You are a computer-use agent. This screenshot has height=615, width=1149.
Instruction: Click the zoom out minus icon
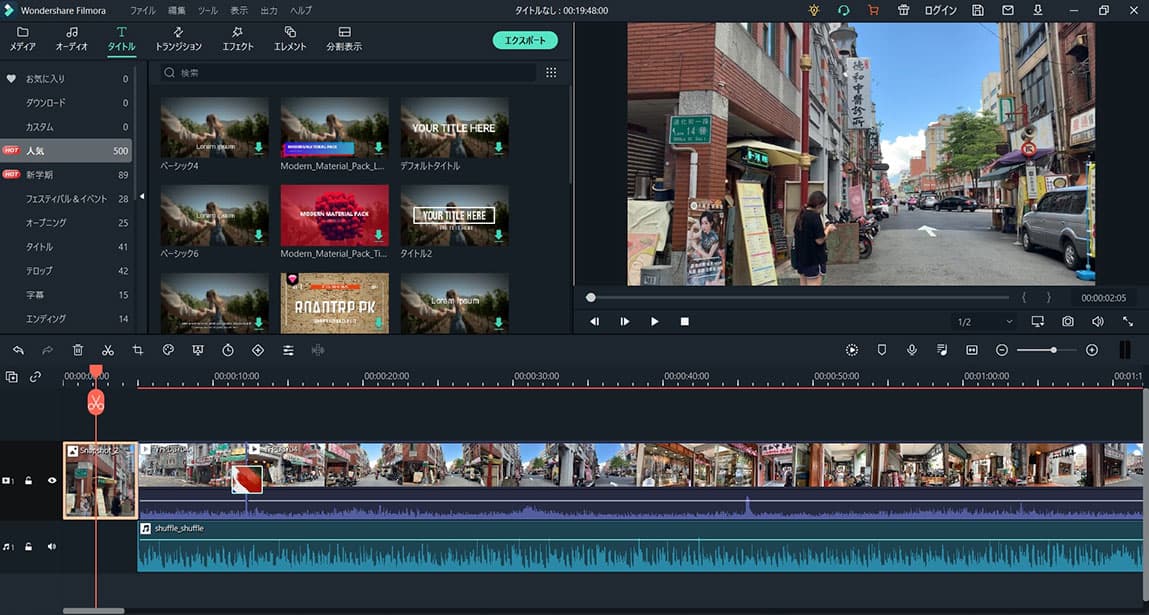coord(1002,350)
